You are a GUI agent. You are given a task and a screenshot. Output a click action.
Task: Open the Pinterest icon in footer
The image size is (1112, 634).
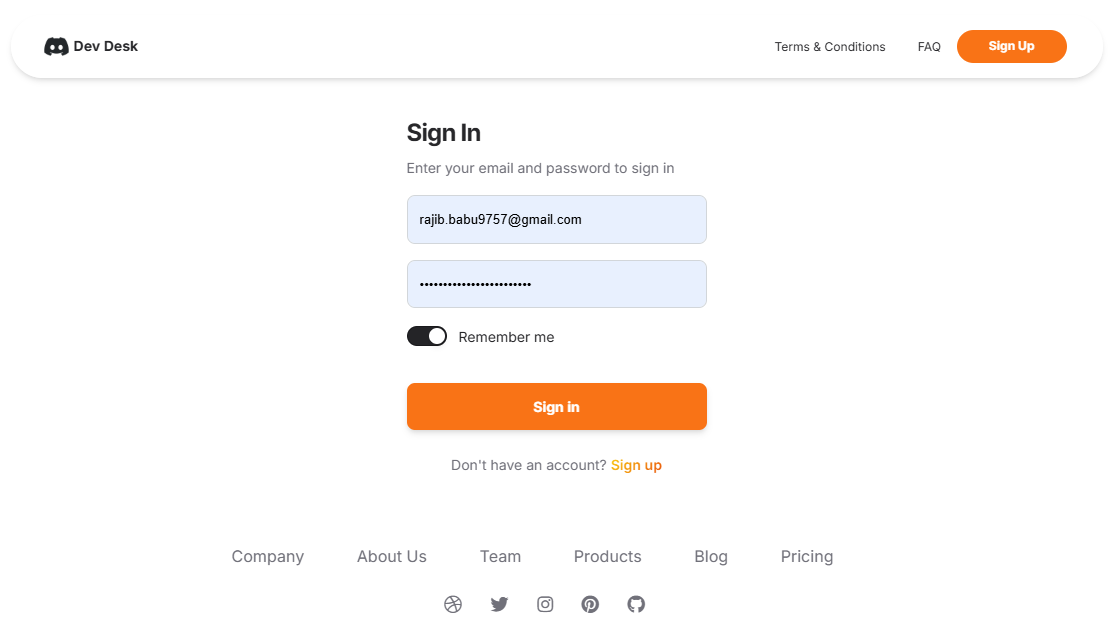point(590,604)
